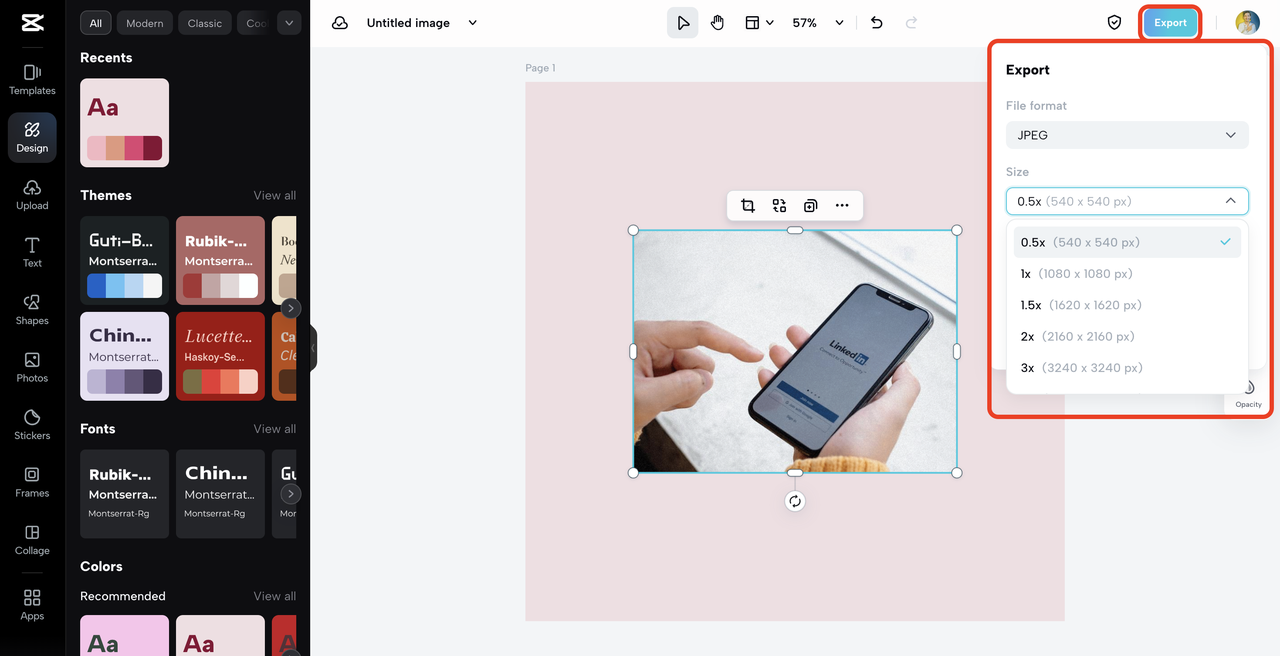Open the Shapes sidebar panel

[32, 310]
